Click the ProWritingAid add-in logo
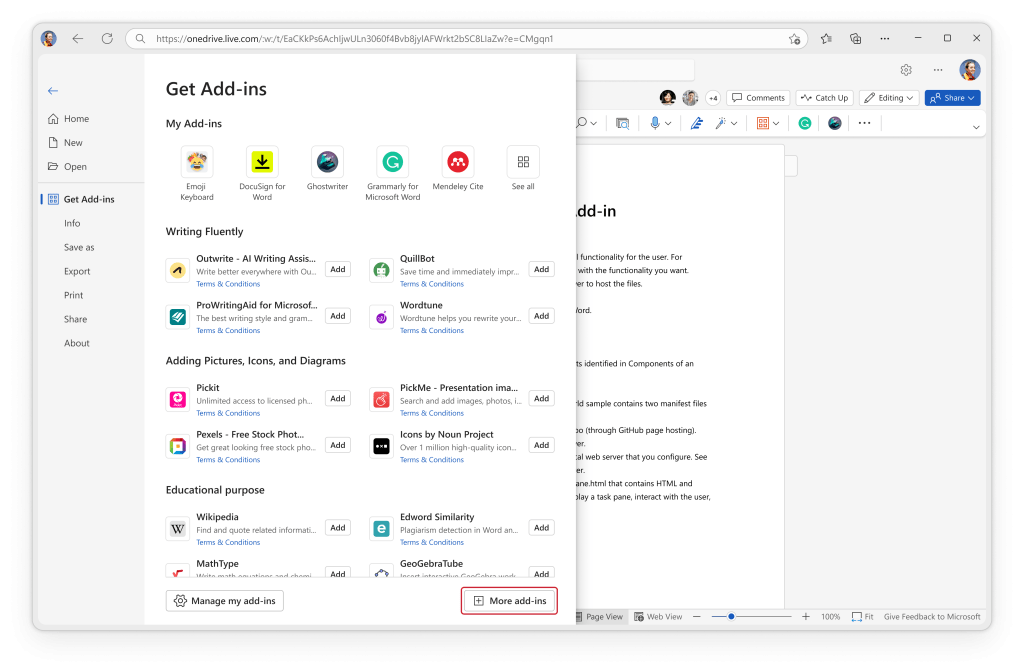Viewport: 1024px width, 672px height. coord(178,317)
